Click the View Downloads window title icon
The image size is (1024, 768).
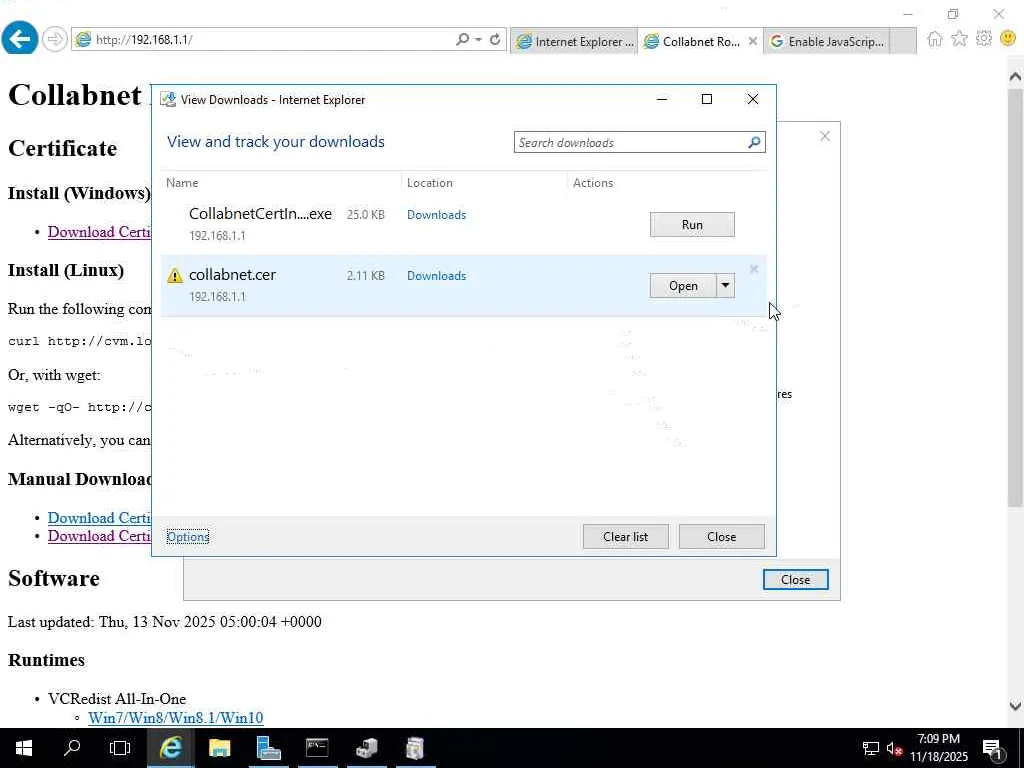click(x=168, y=99)
